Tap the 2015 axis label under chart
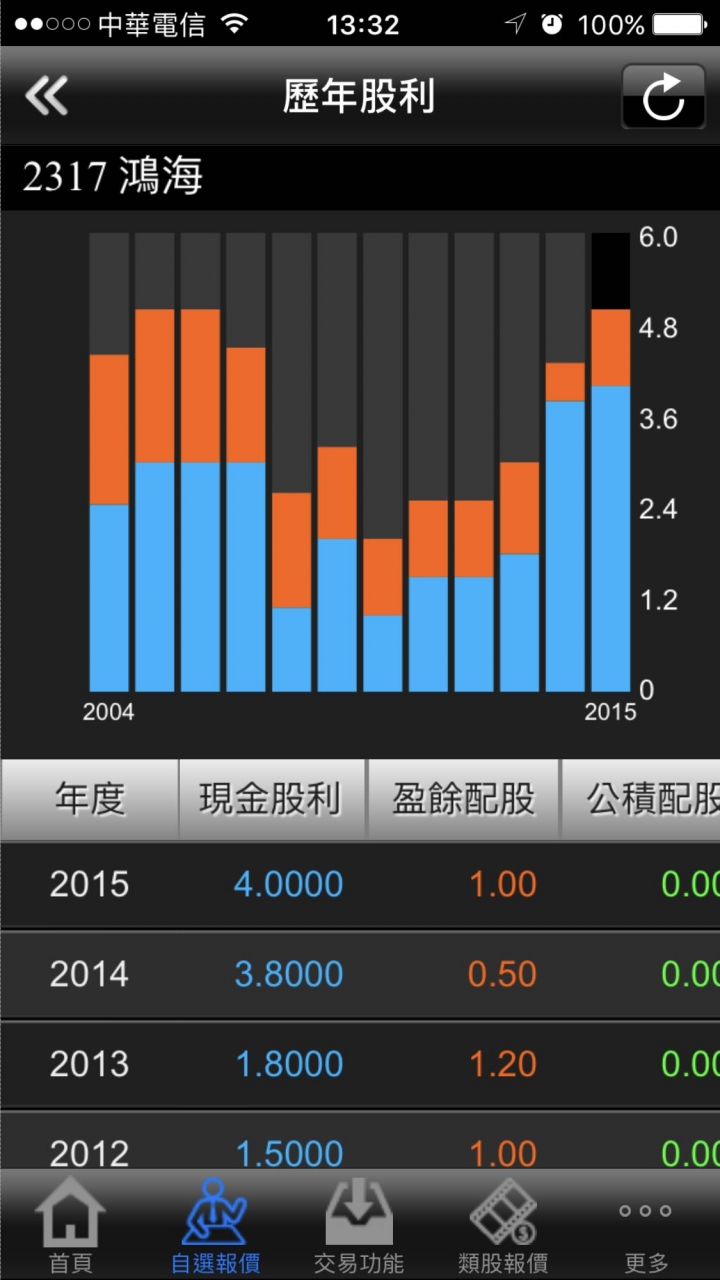The height and width of the screenshot is (1280, 720). coord(610,712)
